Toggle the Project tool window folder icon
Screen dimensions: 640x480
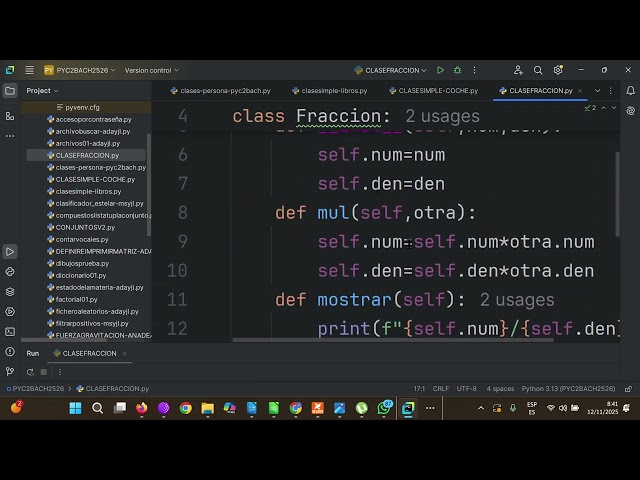[10, 91]
